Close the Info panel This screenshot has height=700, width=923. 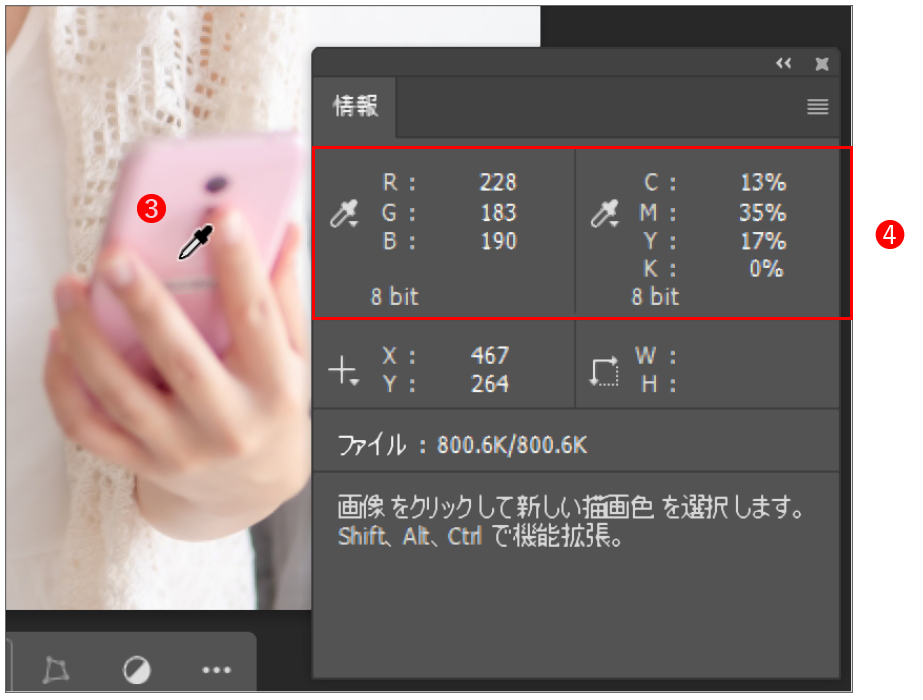click(821, 64)
